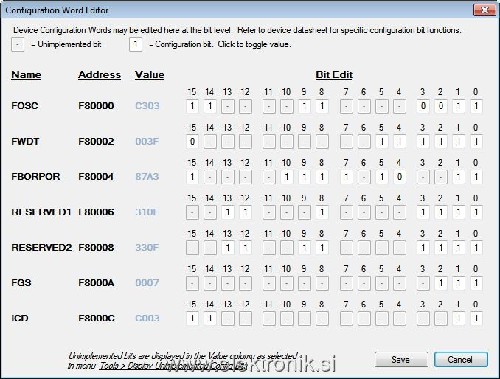Toggle FBORPOR bit 4 value

pos(399,177)
